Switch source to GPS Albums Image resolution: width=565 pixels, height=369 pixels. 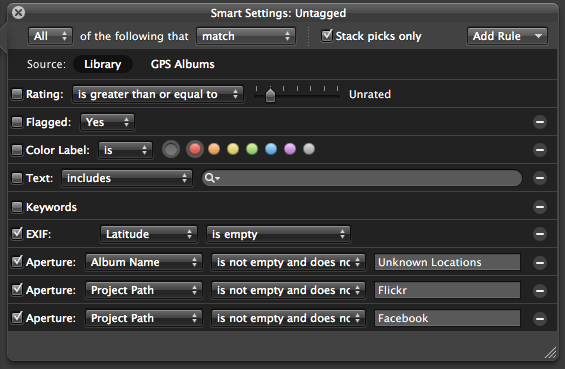(x=182, y=64)
